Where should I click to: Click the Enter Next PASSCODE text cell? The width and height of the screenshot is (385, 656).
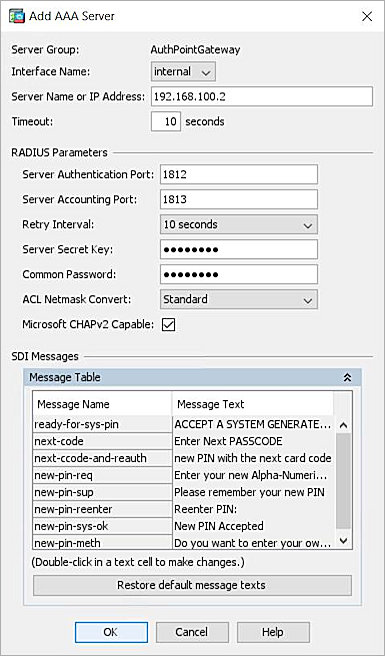[254, 441]
